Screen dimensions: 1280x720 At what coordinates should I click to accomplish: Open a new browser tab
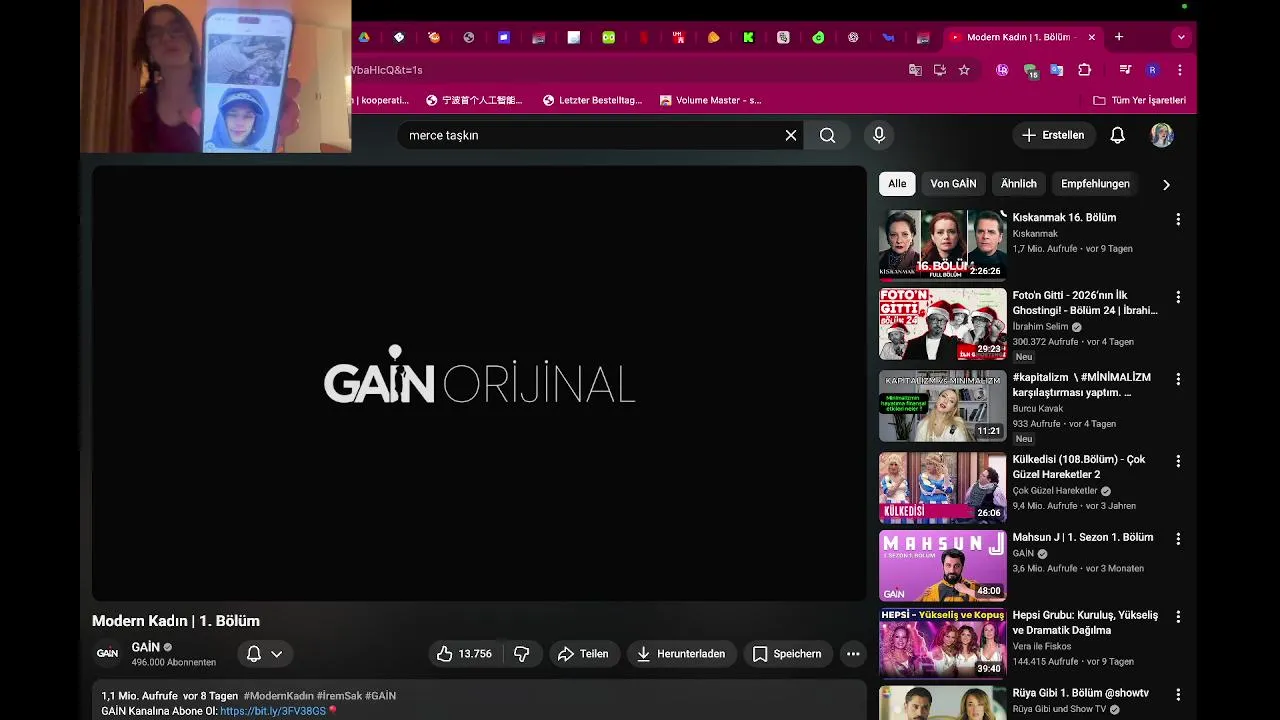[1119, 37]
